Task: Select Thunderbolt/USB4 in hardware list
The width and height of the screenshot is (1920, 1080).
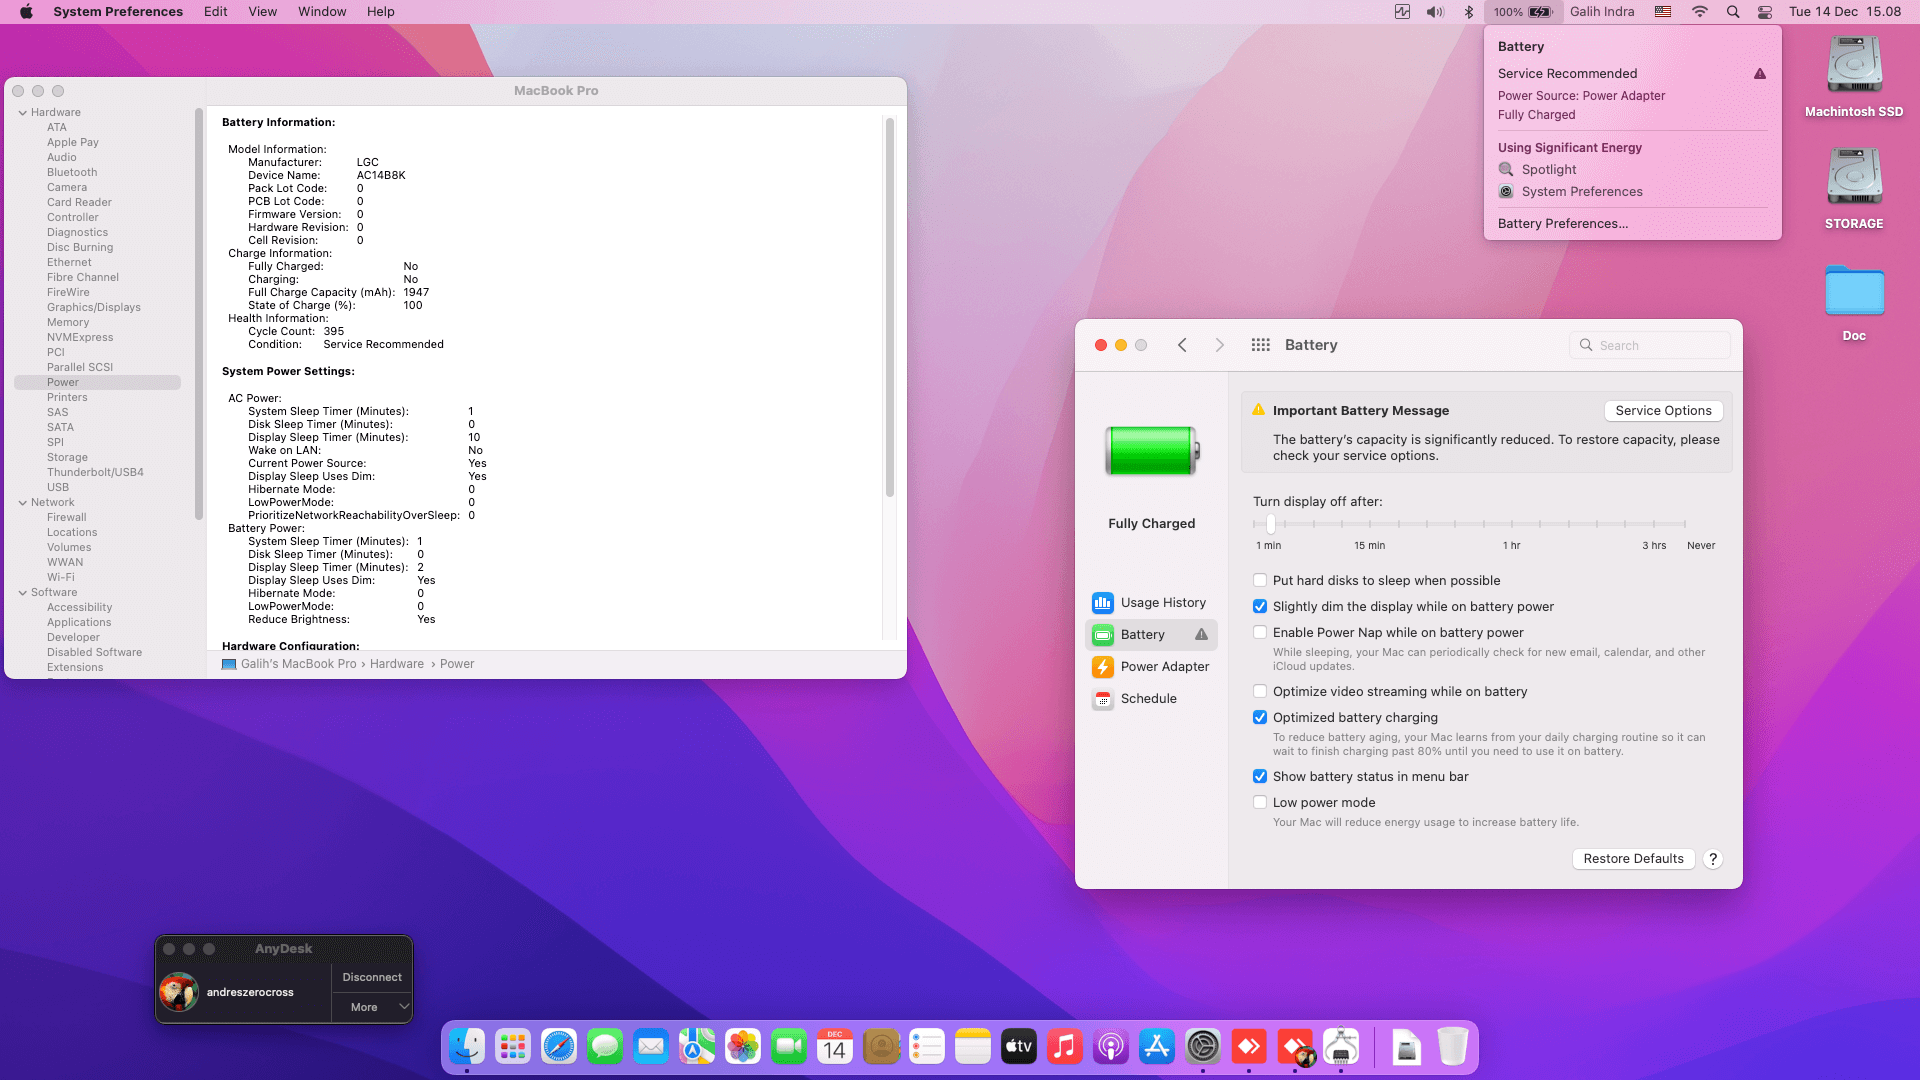Action: point(95,472)
